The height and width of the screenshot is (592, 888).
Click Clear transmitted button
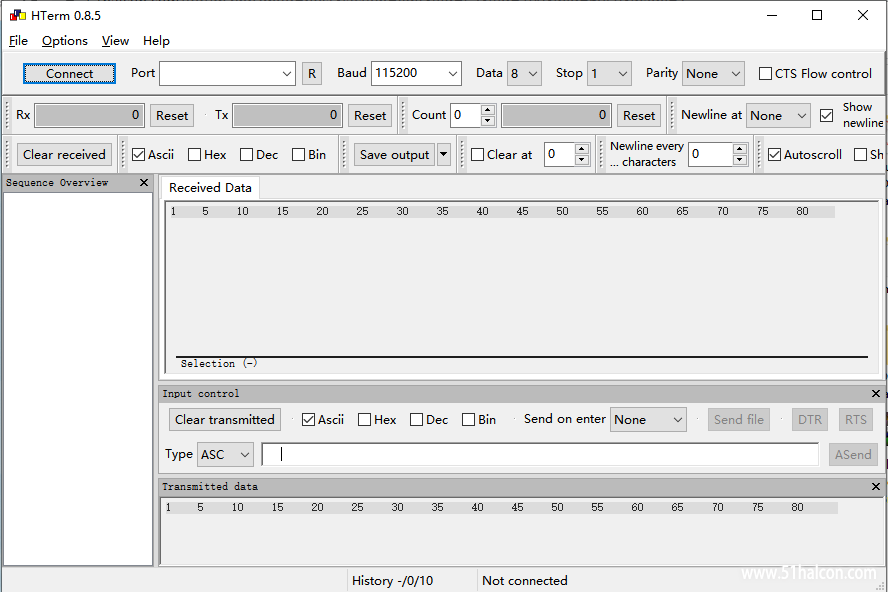225,420
